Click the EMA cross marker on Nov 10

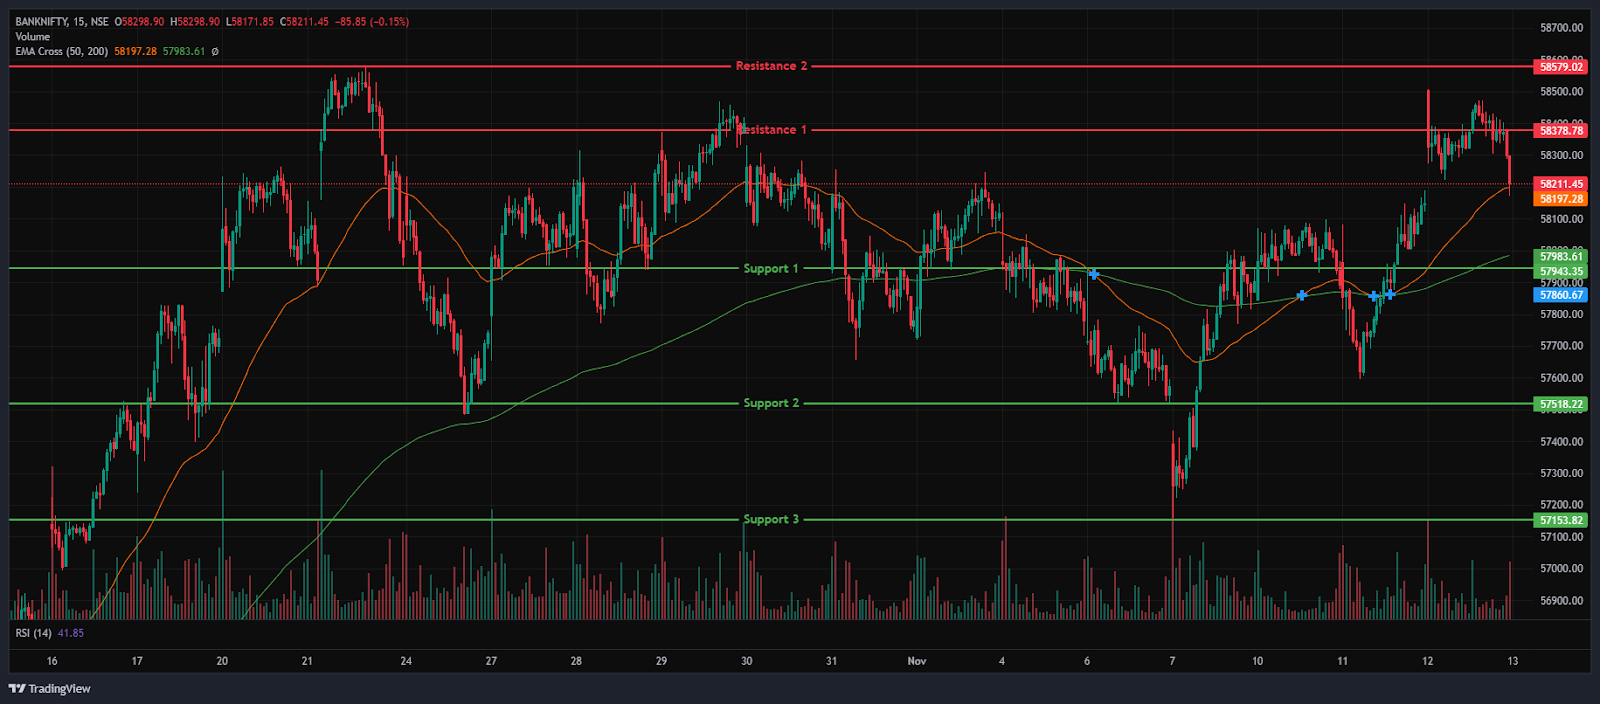point(1301,295)
